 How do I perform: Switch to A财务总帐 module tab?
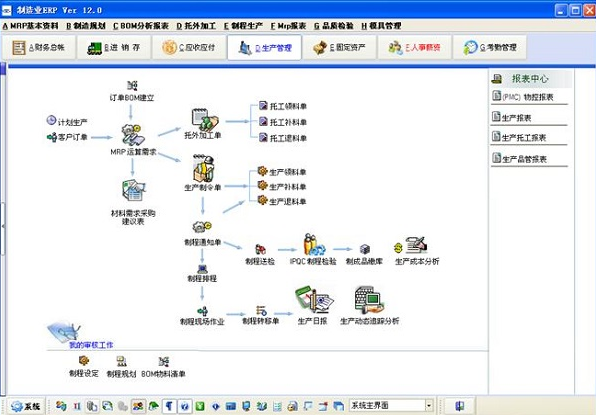coord(39,48)
